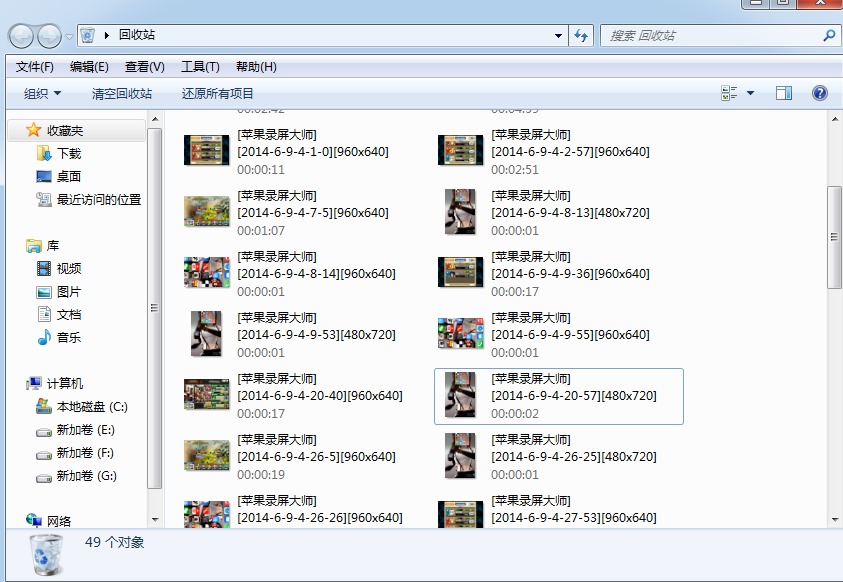Image resolution: width=843 pixels, height=582 pixels.
Task: Open the 编辑(E) menu
Action: pos(89,67)
